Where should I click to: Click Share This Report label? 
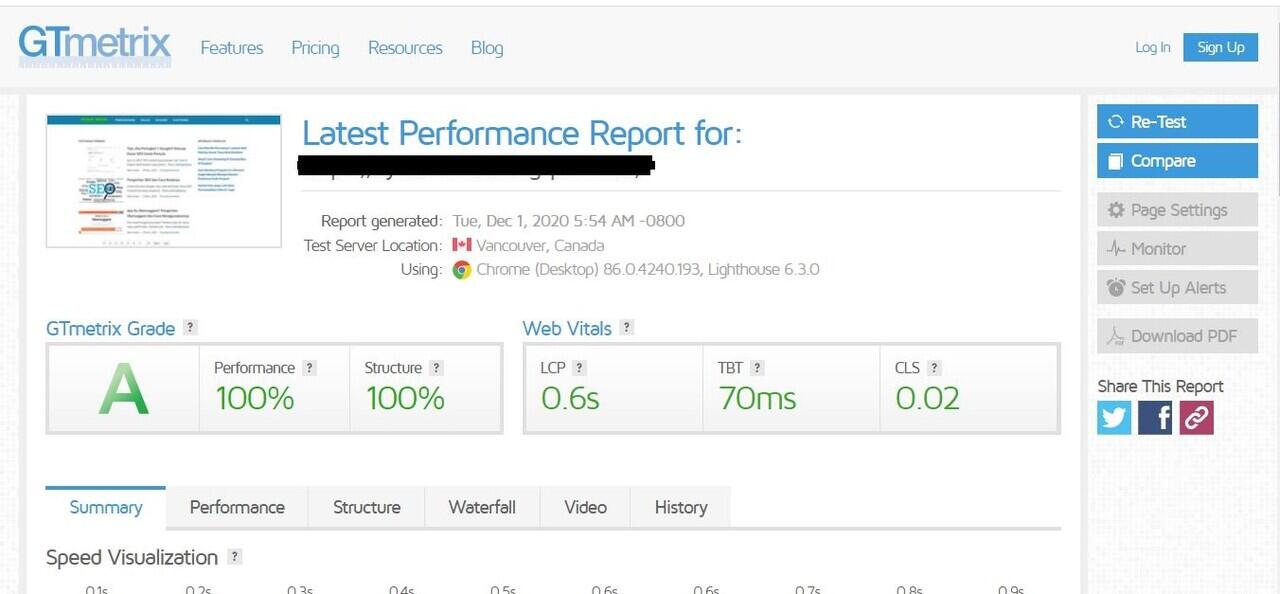pyautogui.click(x=1160, y=386)
